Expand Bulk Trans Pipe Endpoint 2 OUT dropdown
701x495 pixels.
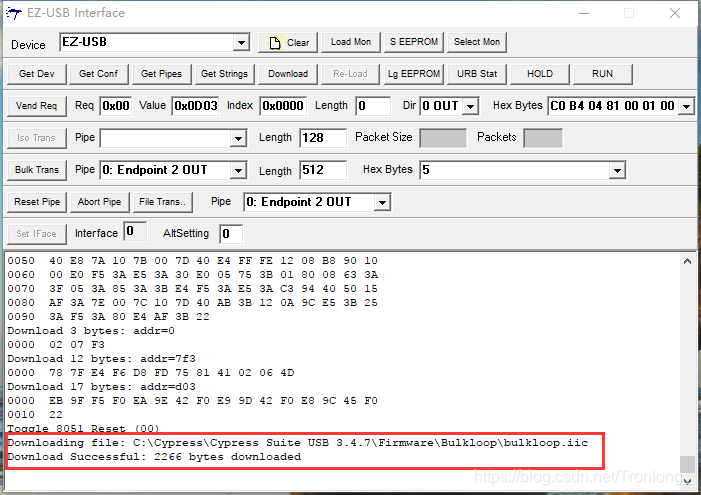click(x=238, y=170)
